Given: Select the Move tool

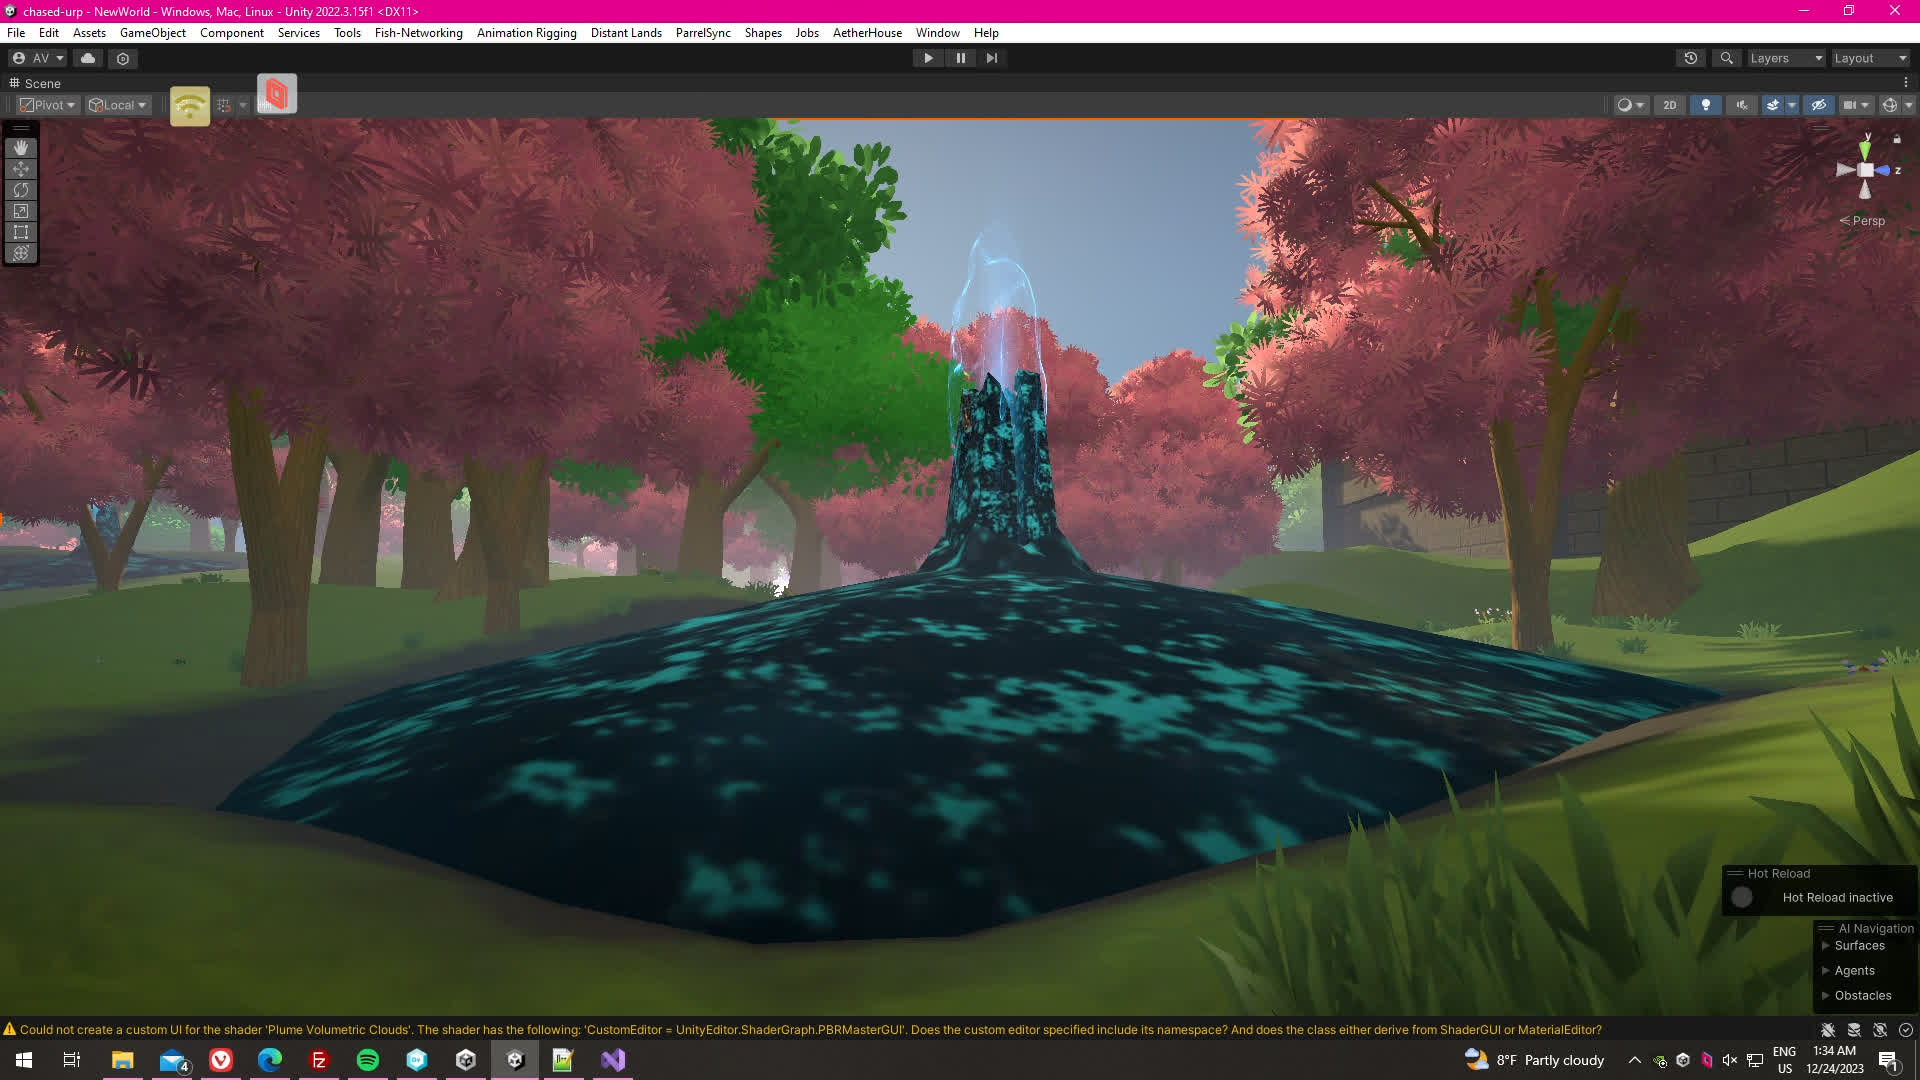Looking at the screenshot, I should 21,169.
